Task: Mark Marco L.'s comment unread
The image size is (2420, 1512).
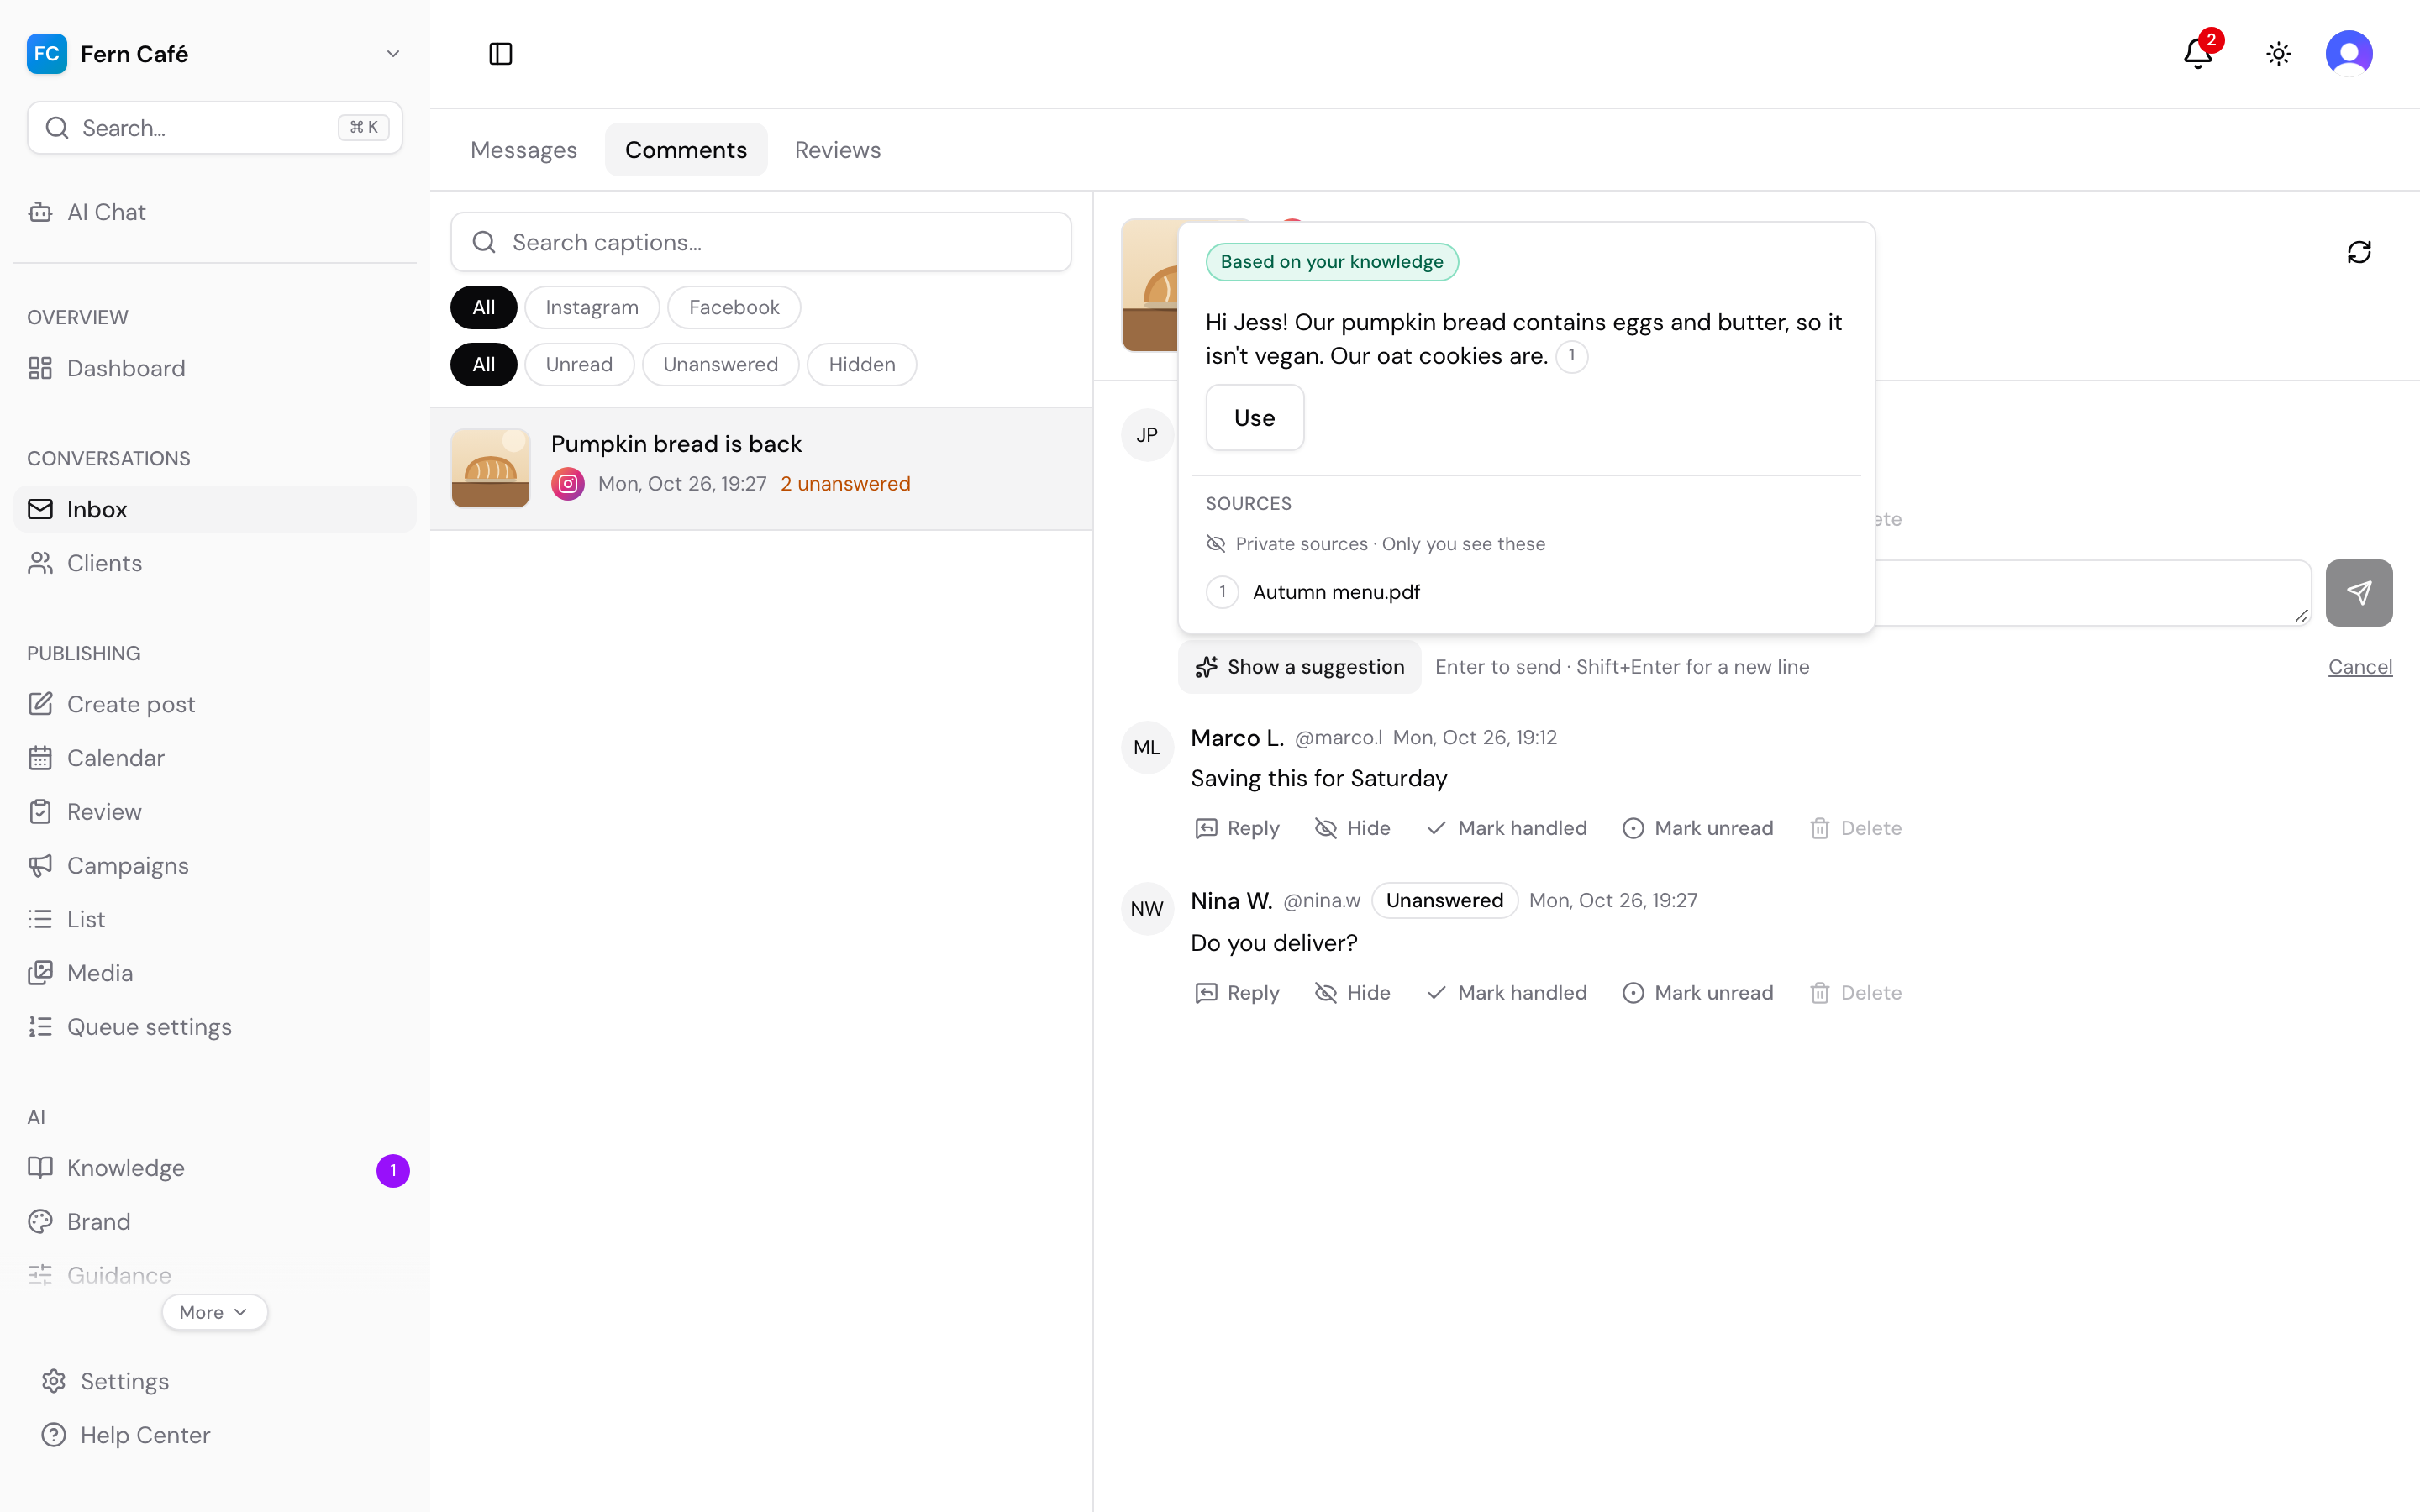Action: [1697, 828]
